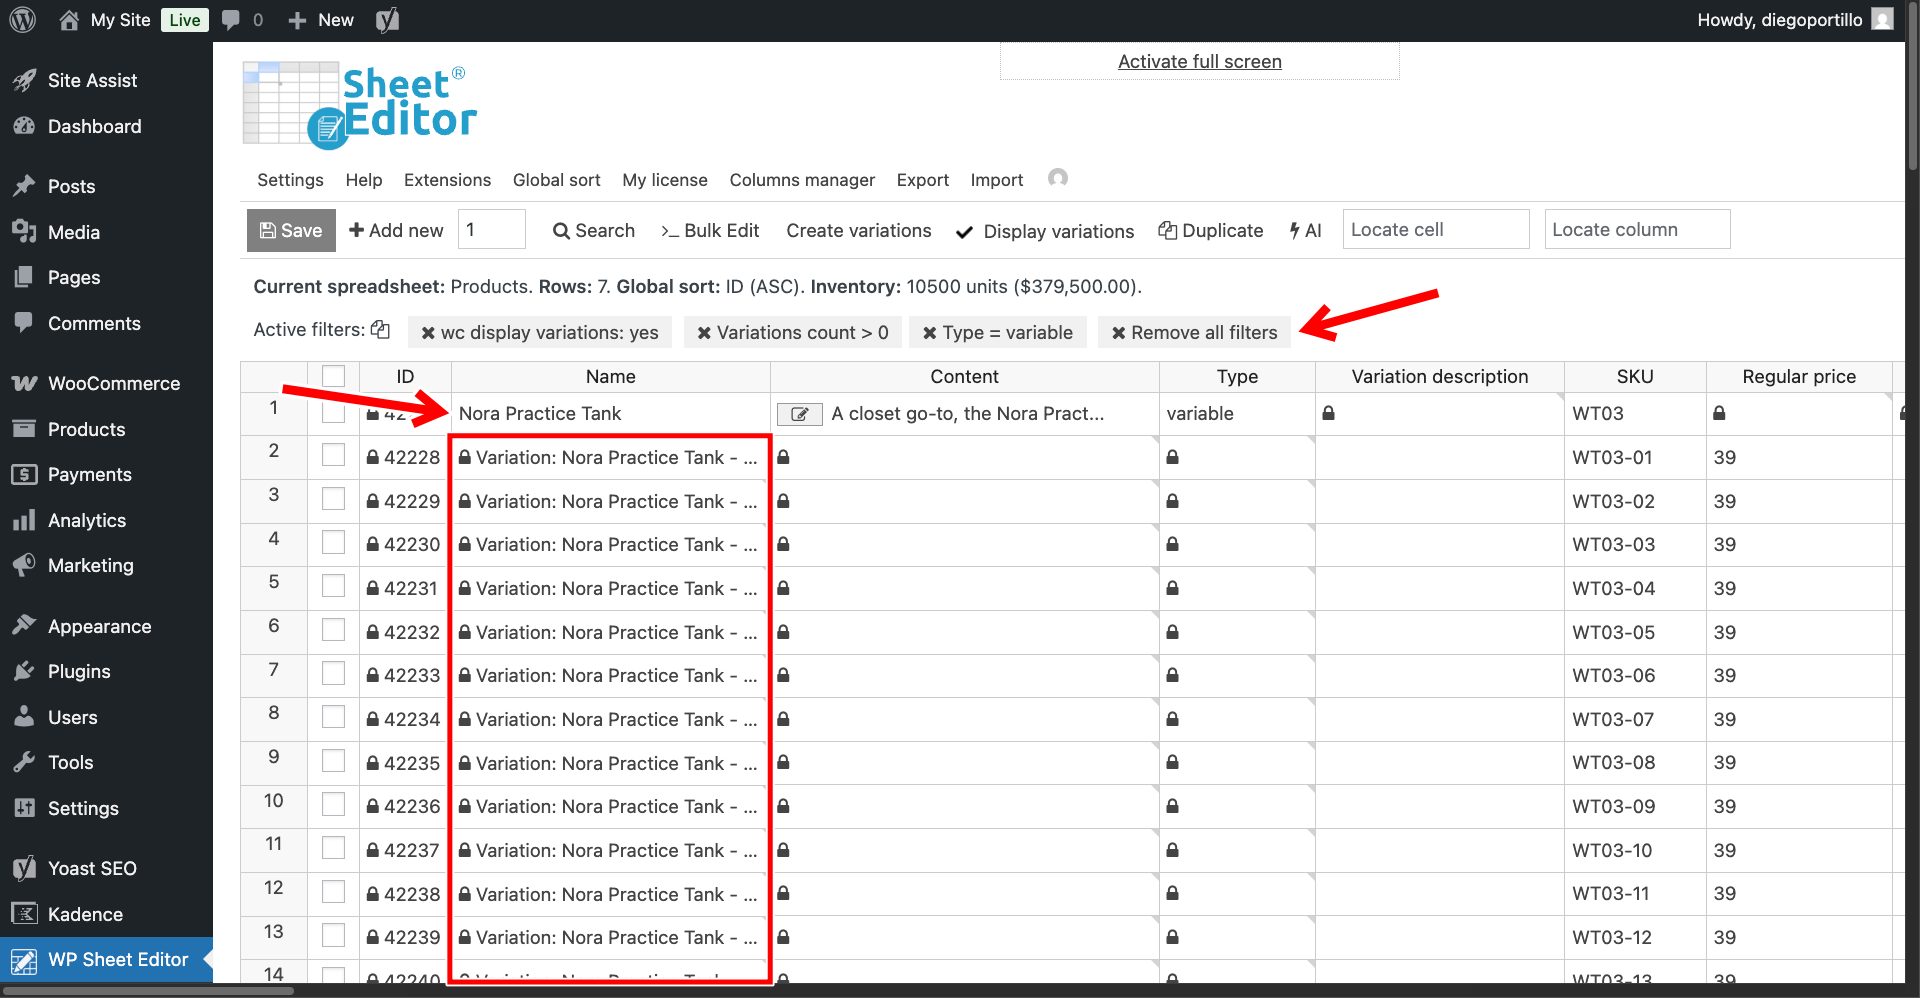Toggle the select-all checkbox in header row
The height and width of the screenshot is (998, 1920).
click(333, 376)
